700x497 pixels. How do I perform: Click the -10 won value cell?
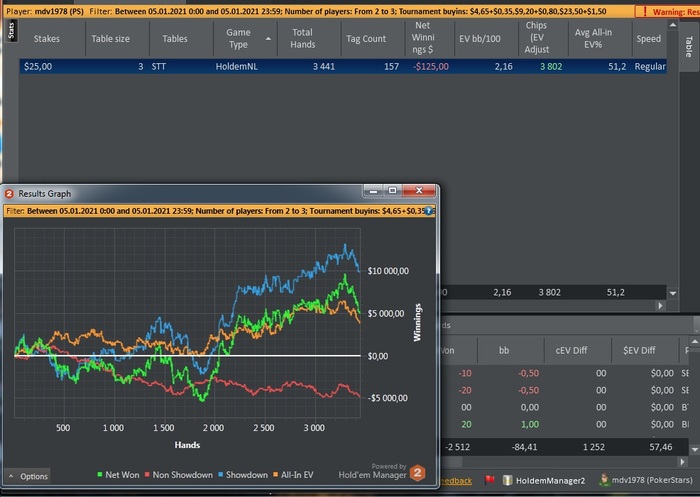pyautogui.click(x=465, y=373)
